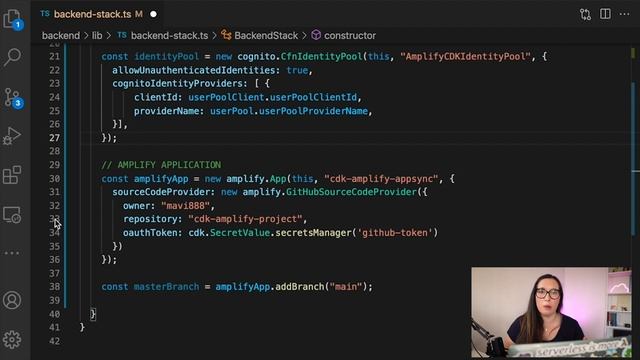The height and width of the screenshot is (360, 640).
Task: Open the Remote Explorer view
Action: tap(12, 214)
